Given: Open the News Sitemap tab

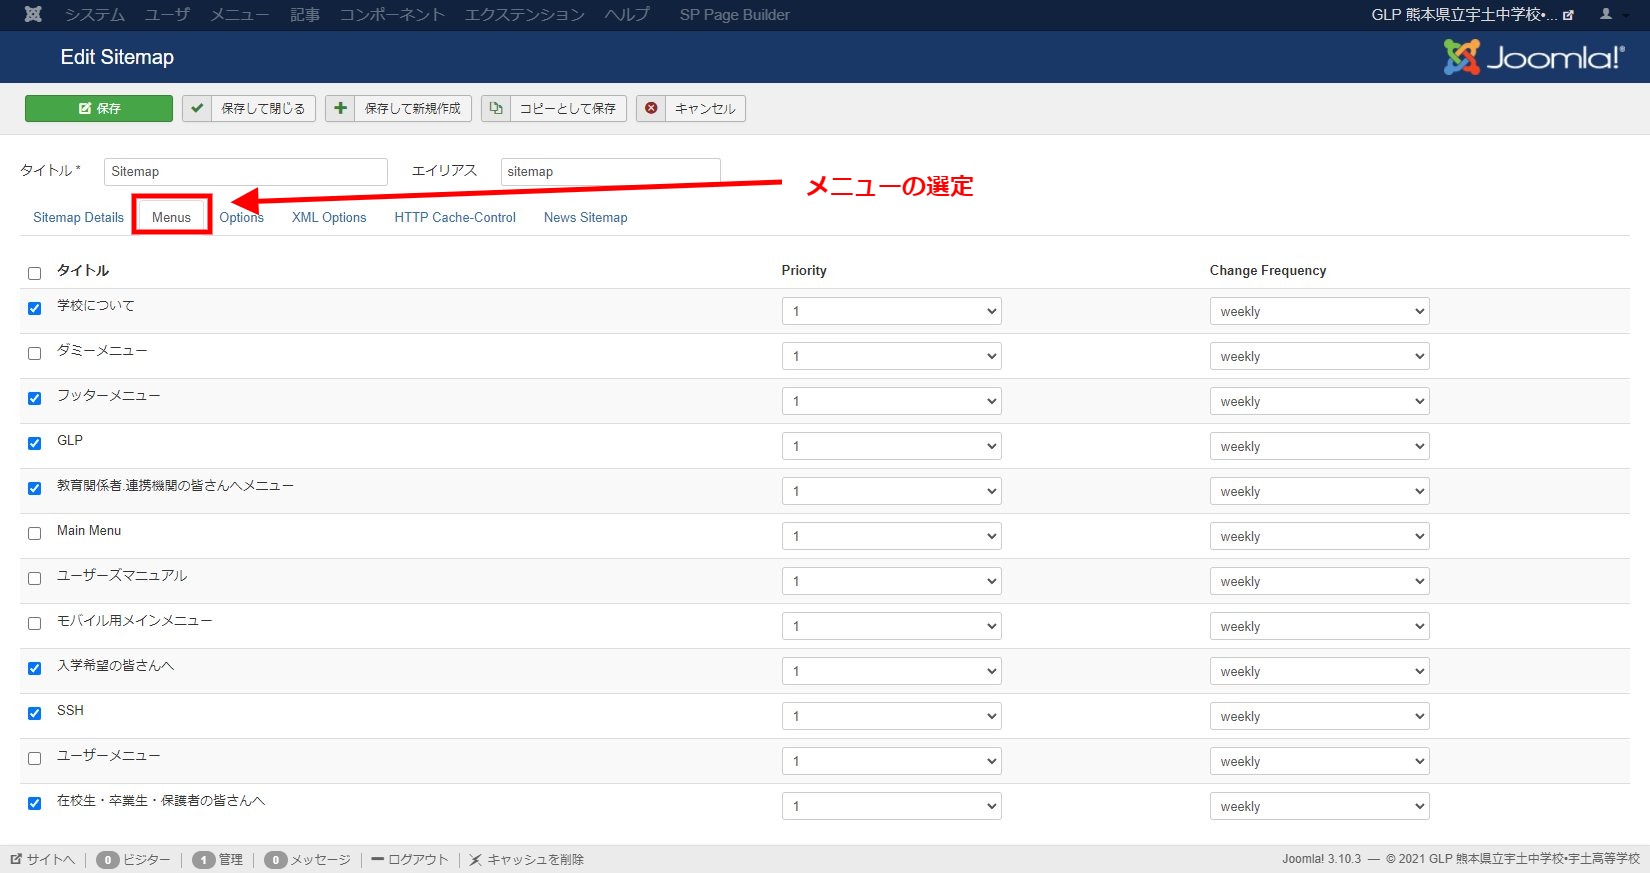Looking at the screenshot, I should pos(585,217).
